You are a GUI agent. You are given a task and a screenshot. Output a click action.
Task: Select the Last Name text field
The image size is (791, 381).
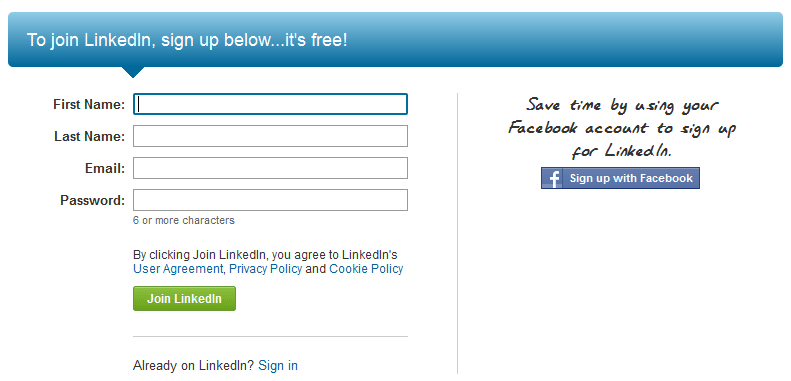pyautogui.click(x=270, y=136)
